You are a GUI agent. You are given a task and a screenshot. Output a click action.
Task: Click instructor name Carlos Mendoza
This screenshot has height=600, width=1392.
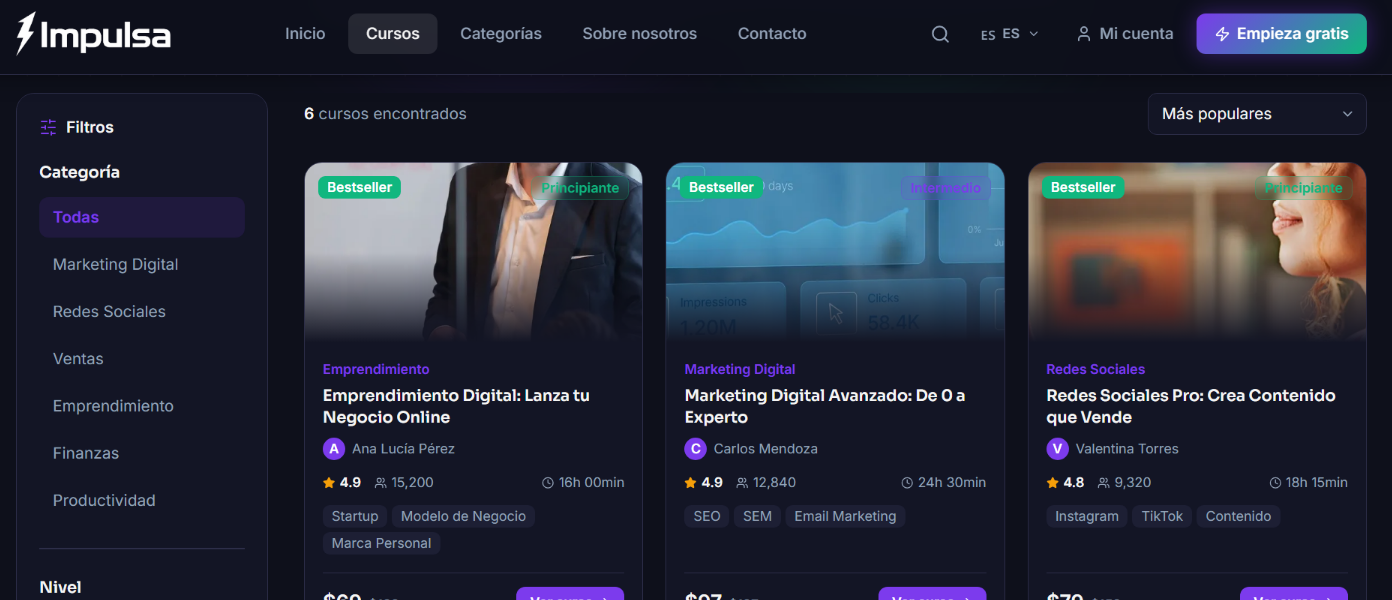click(x=766, y=449)
